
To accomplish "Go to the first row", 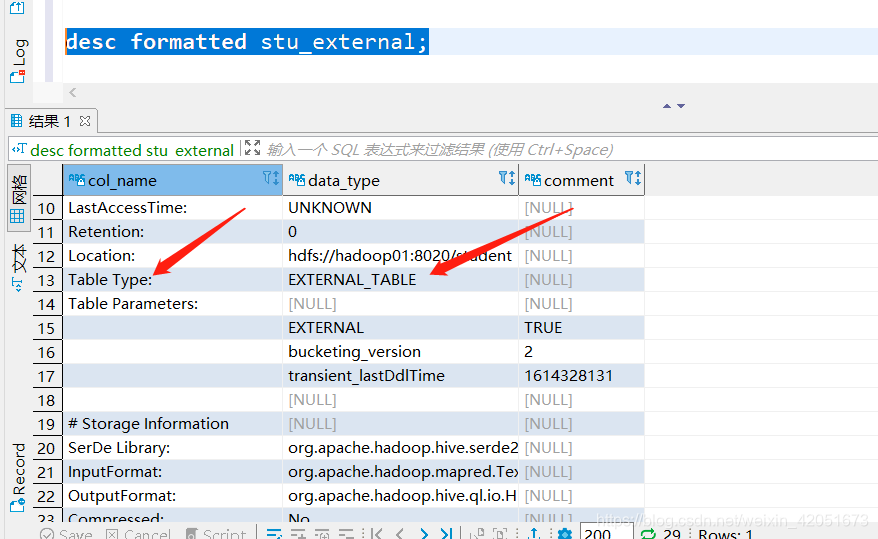I will coord(376,534).
